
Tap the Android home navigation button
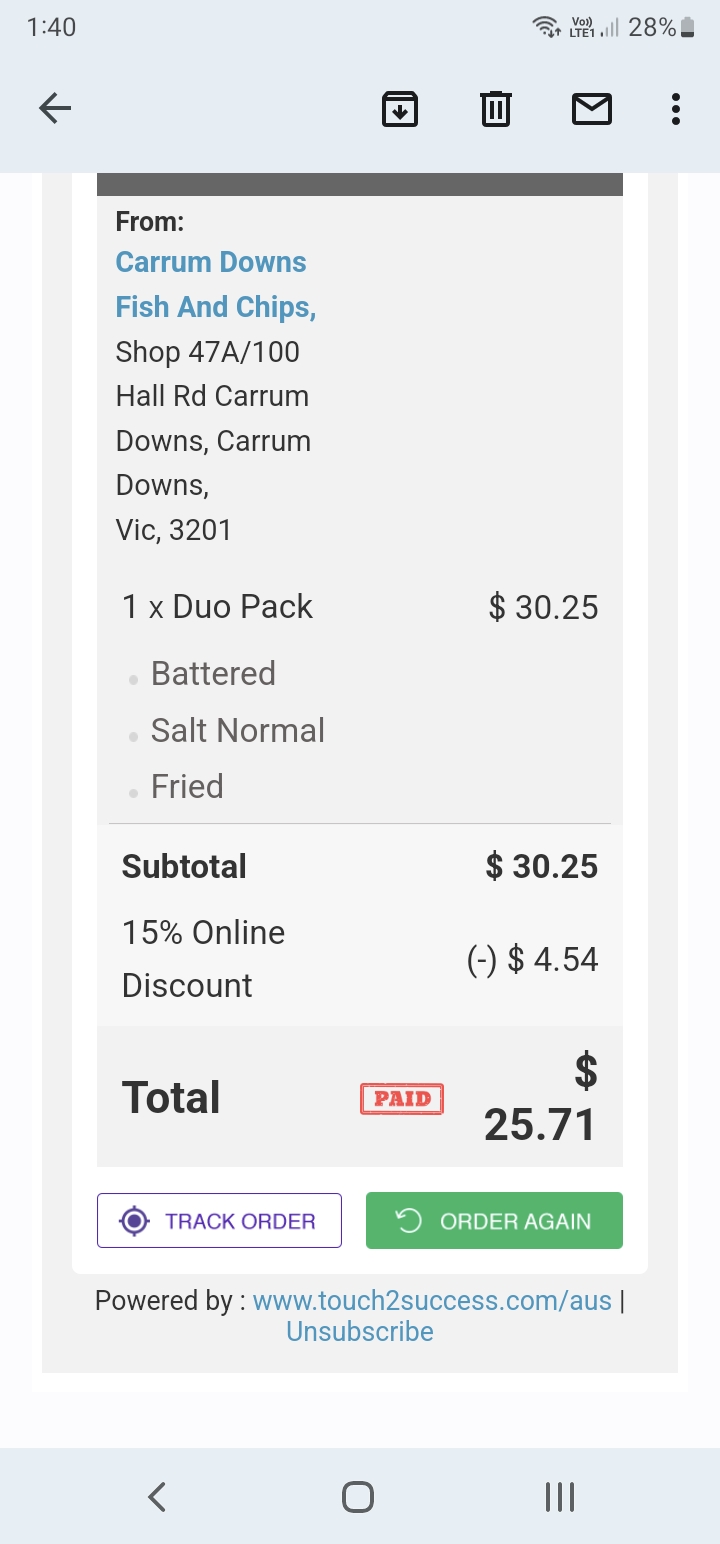358,1496
